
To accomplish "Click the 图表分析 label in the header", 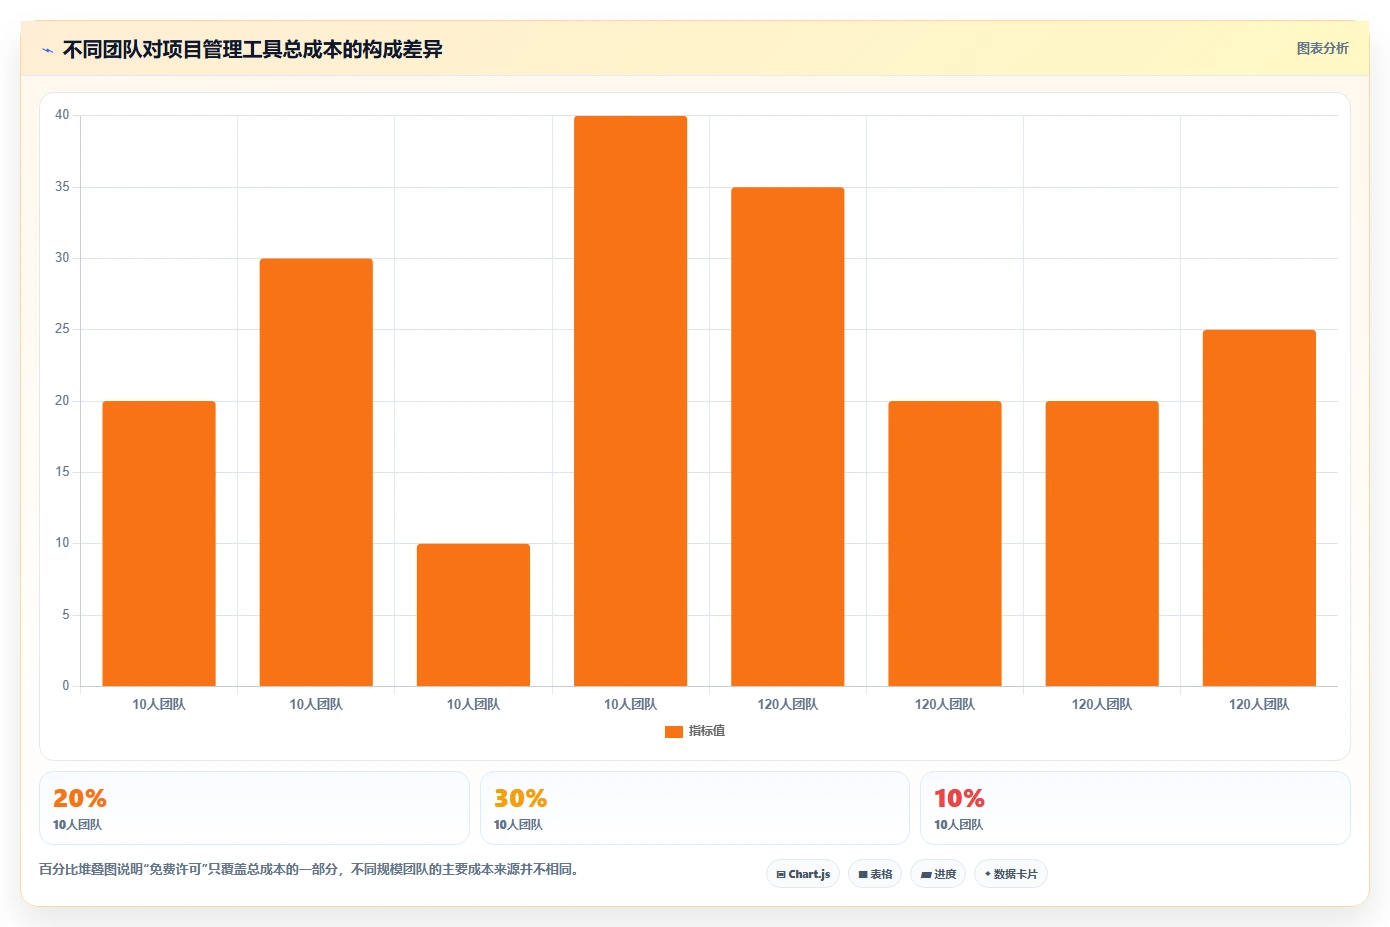I will coord(1322,48).
